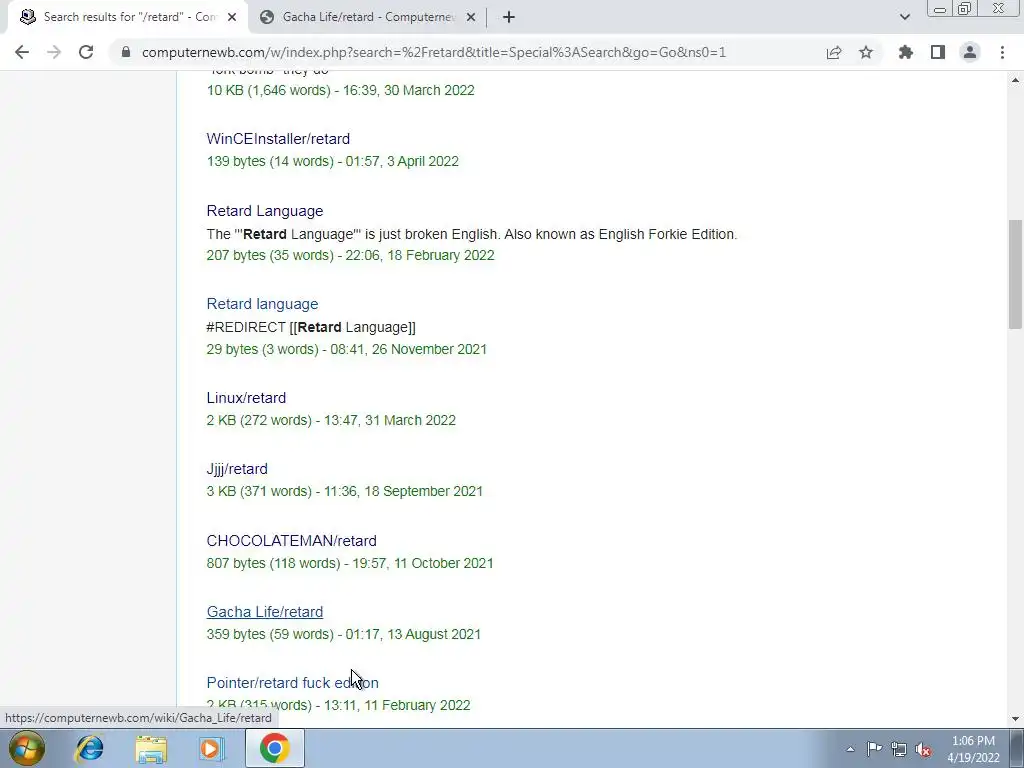Open File Explorer from the taskbar
Viewport: 1024px width, 768px height.
click(x=151, y=748)
